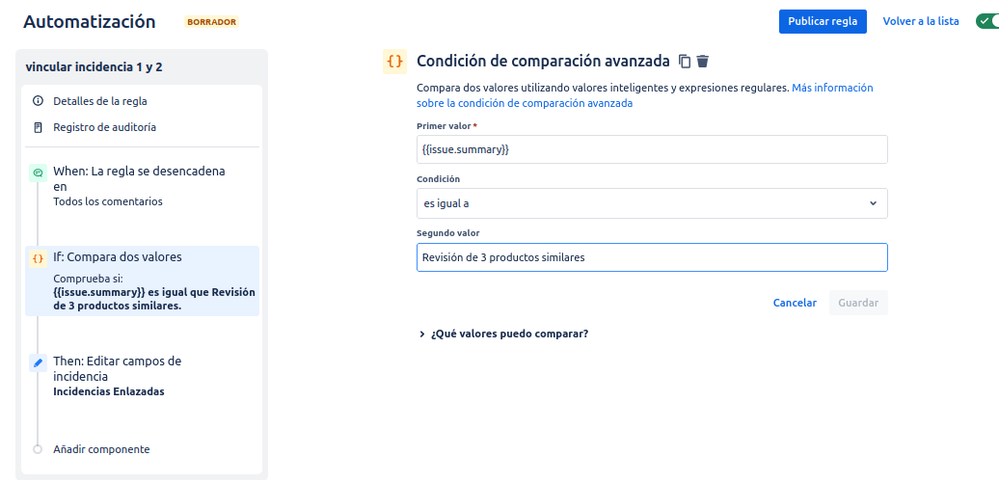Click the info icon beside Detalles de la regla
The image size is (999, 480).
coord(38,101)
